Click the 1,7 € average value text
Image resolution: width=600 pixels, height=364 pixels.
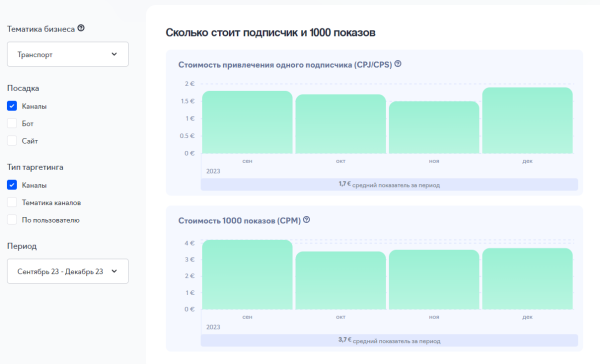click(344, 184)
